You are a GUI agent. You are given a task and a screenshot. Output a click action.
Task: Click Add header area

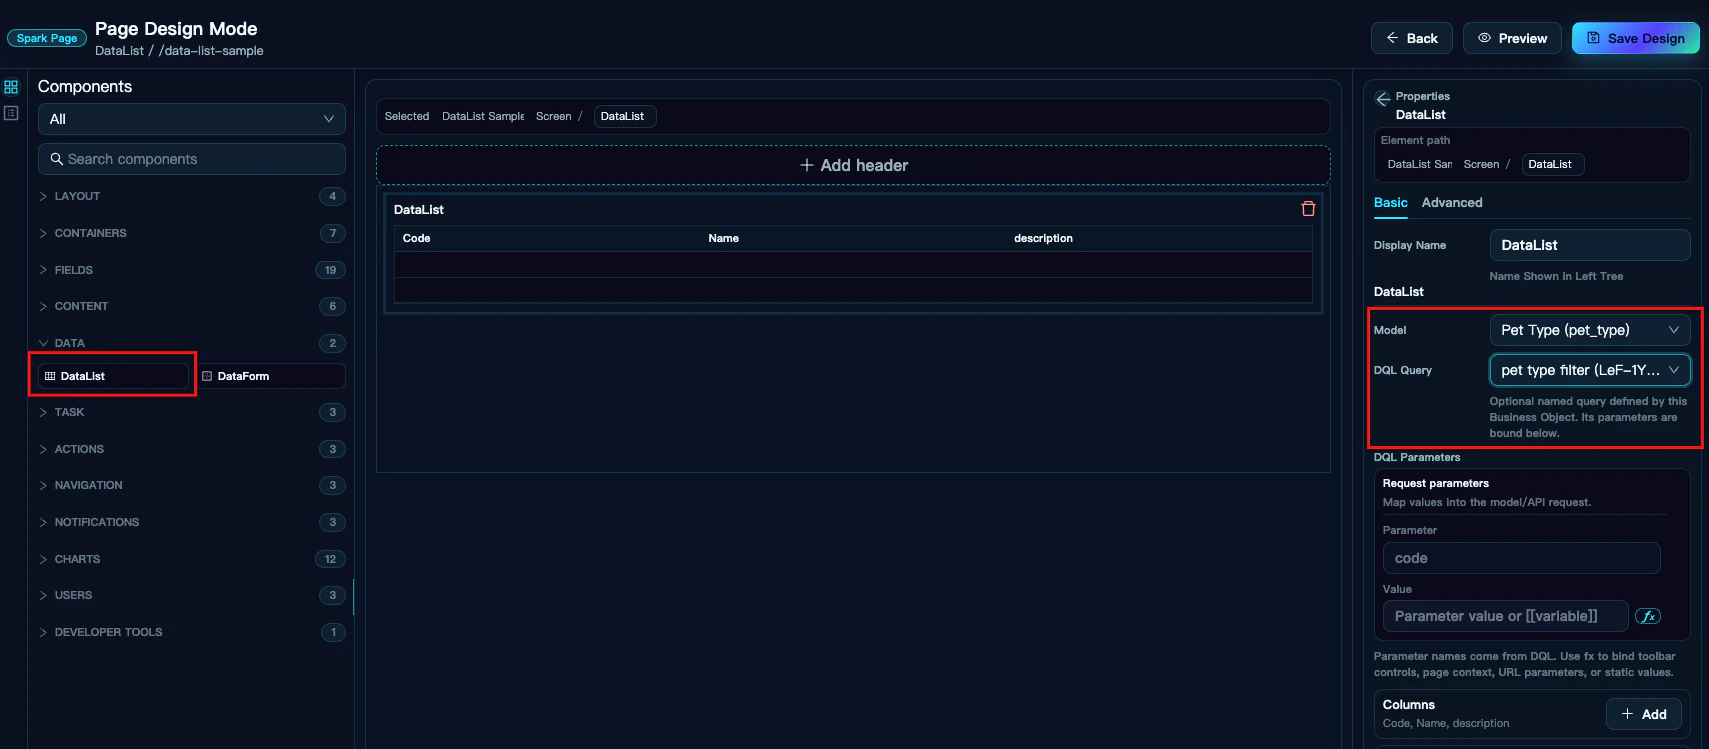853,165
